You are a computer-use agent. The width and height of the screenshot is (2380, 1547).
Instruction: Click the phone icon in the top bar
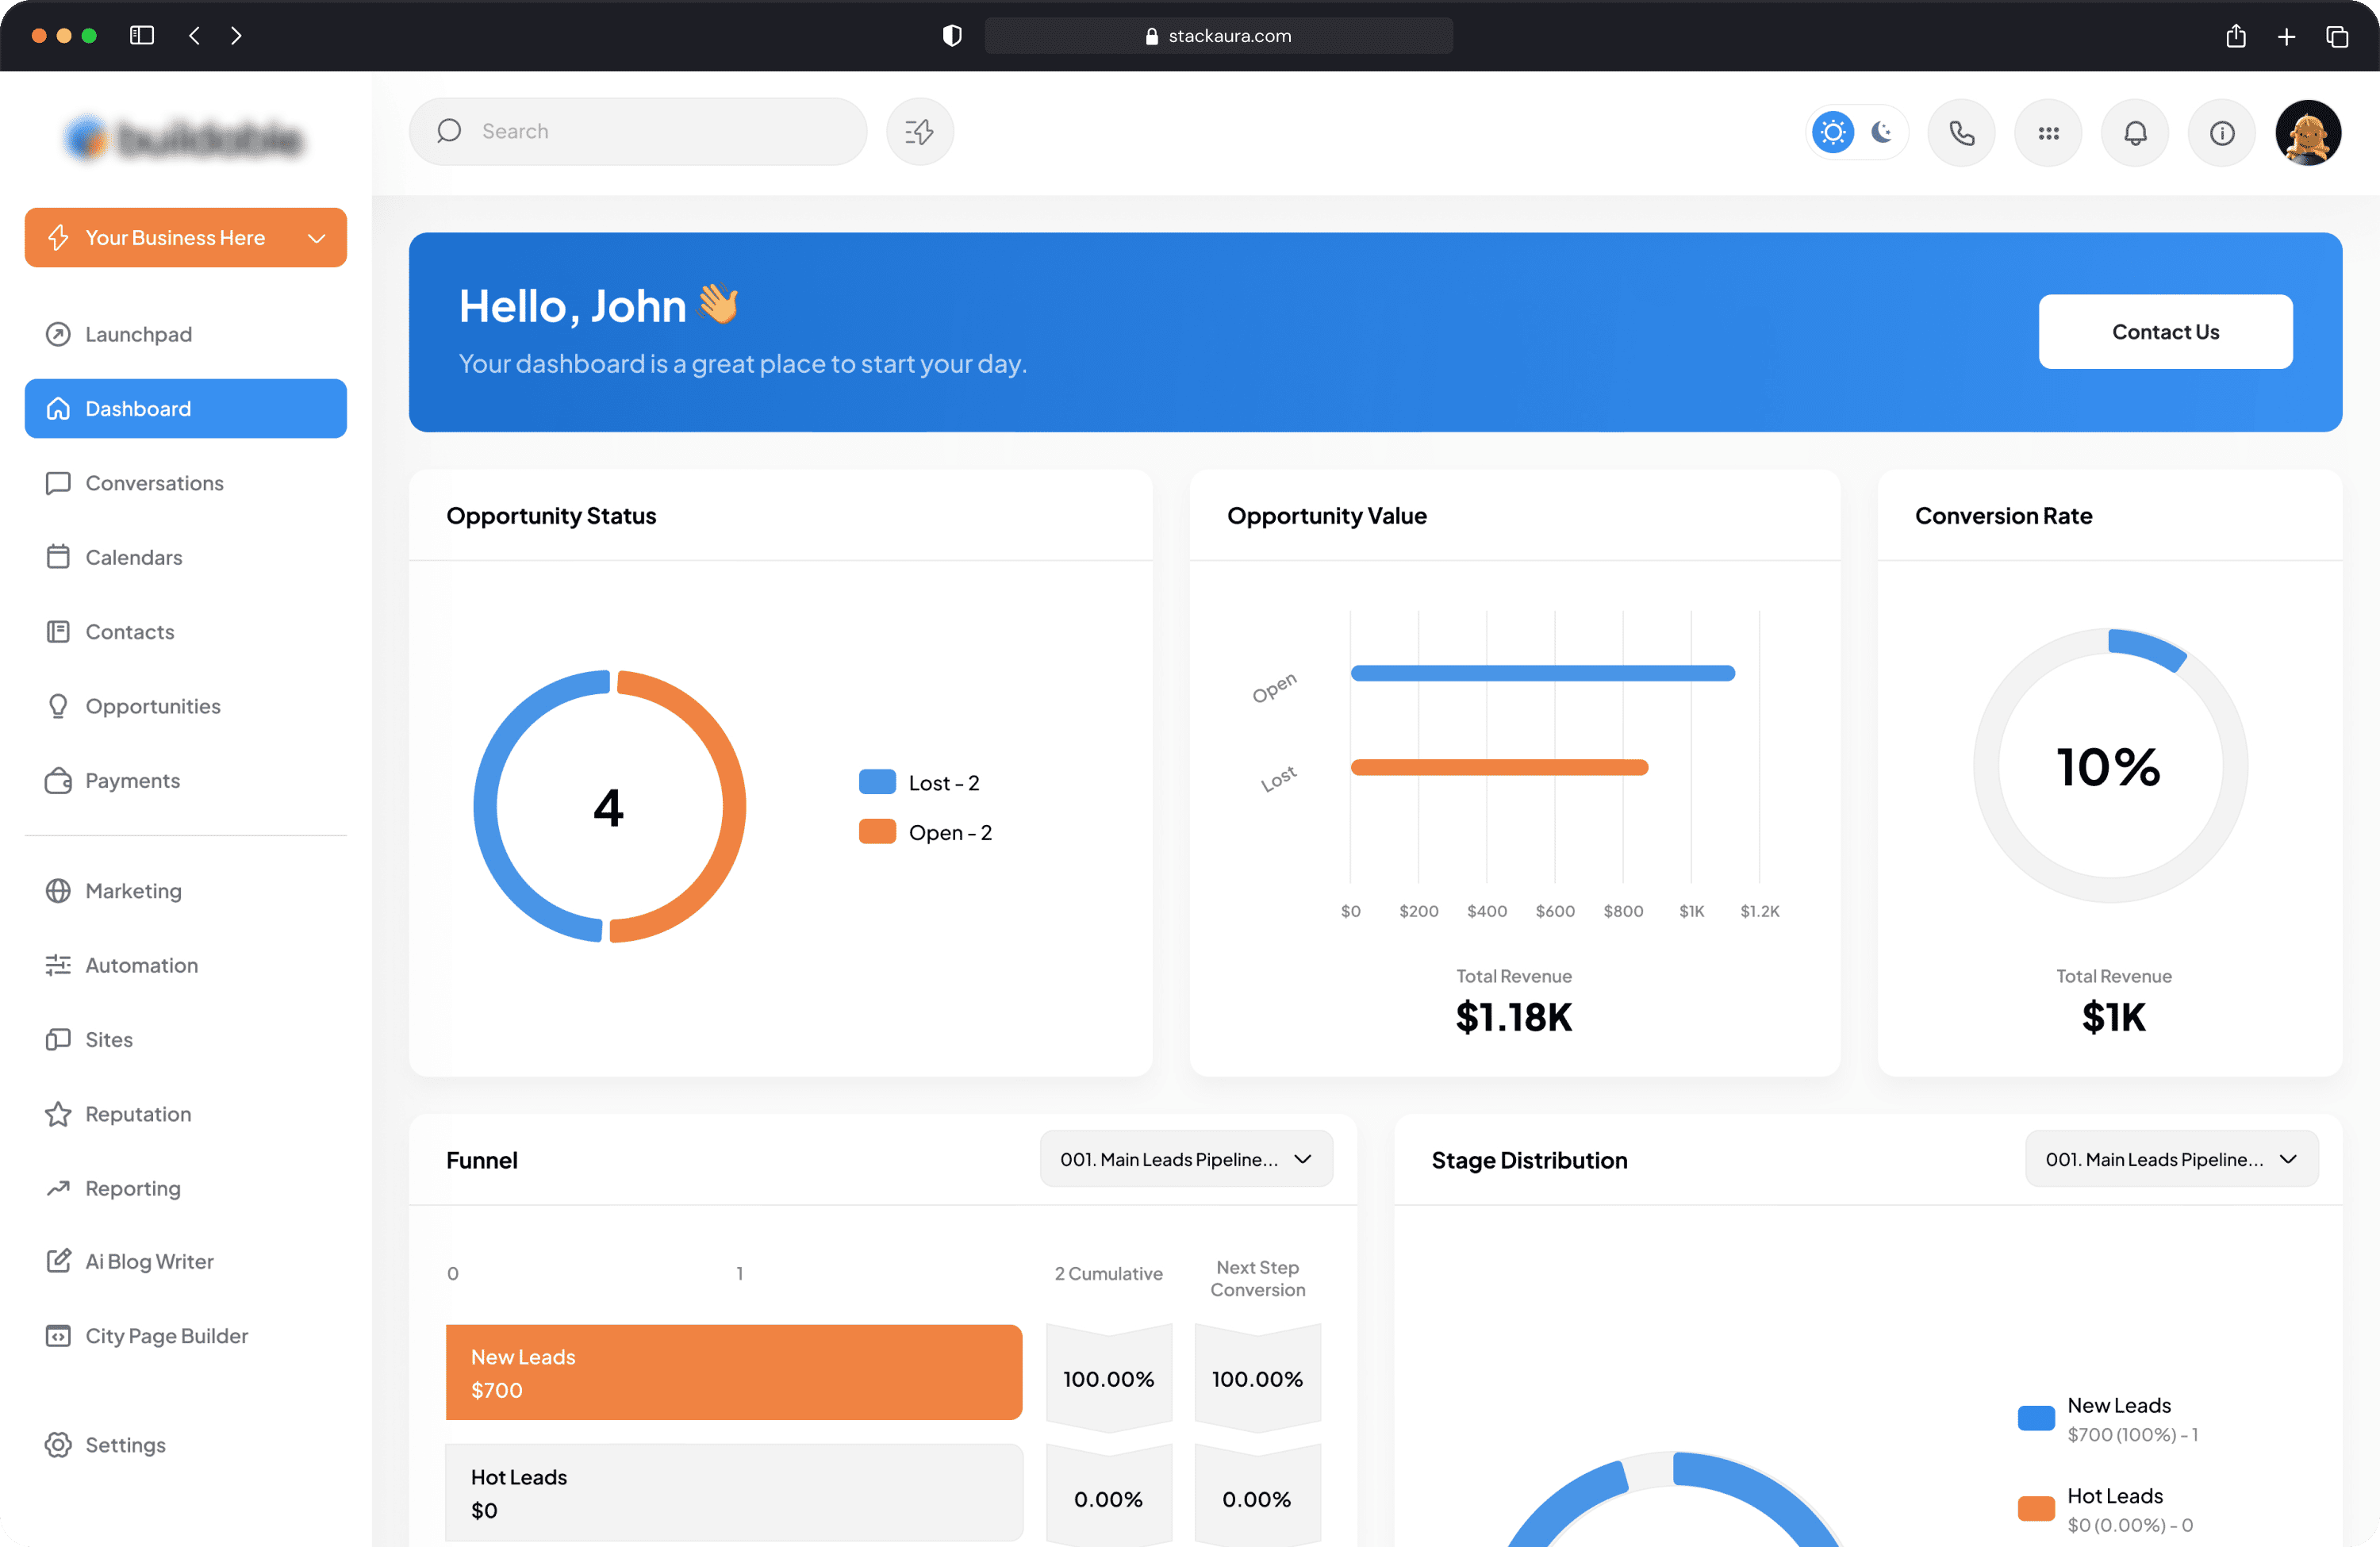[x=1961, y=132]
